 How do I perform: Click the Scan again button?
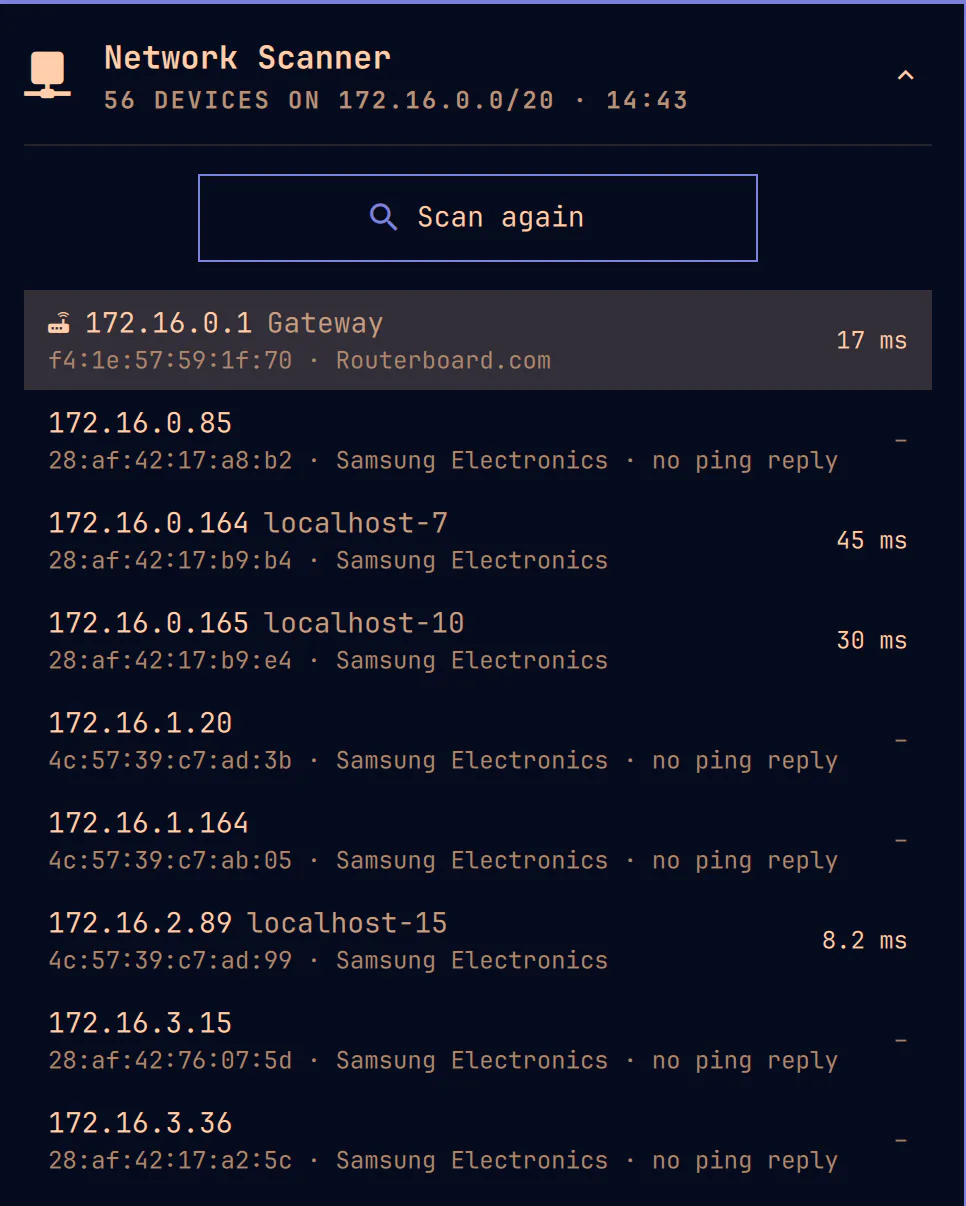(x=478, y=218)
